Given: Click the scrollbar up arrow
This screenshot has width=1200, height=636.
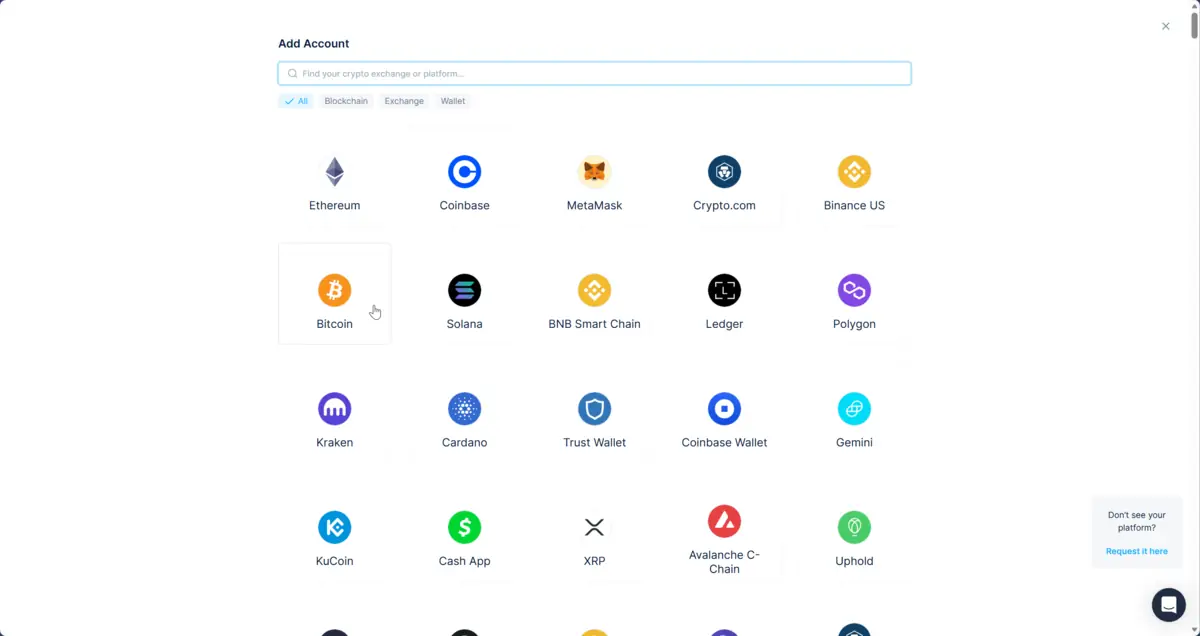Looking at the screenshot, I should tap(1193, 6).
